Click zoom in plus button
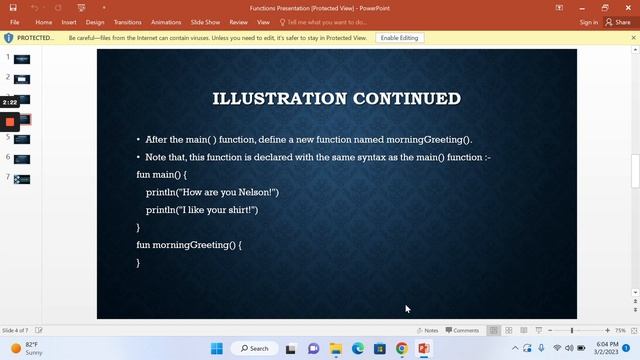The image size is (640, 360). pos(607,330)
